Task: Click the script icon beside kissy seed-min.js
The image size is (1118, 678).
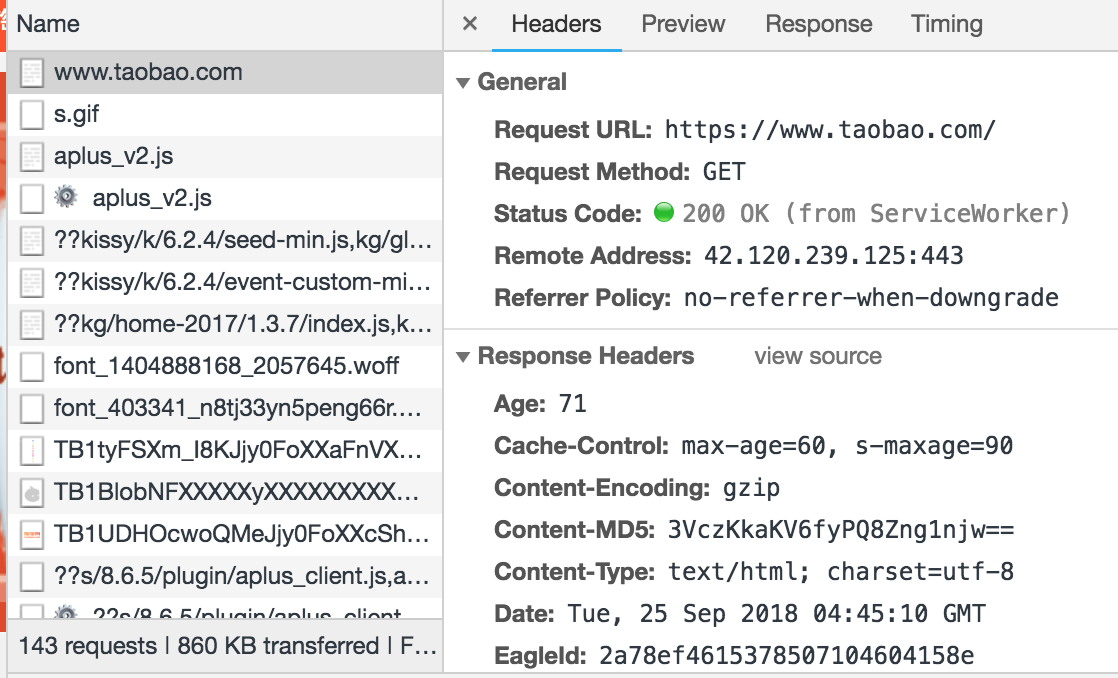Action: point(33,240)
